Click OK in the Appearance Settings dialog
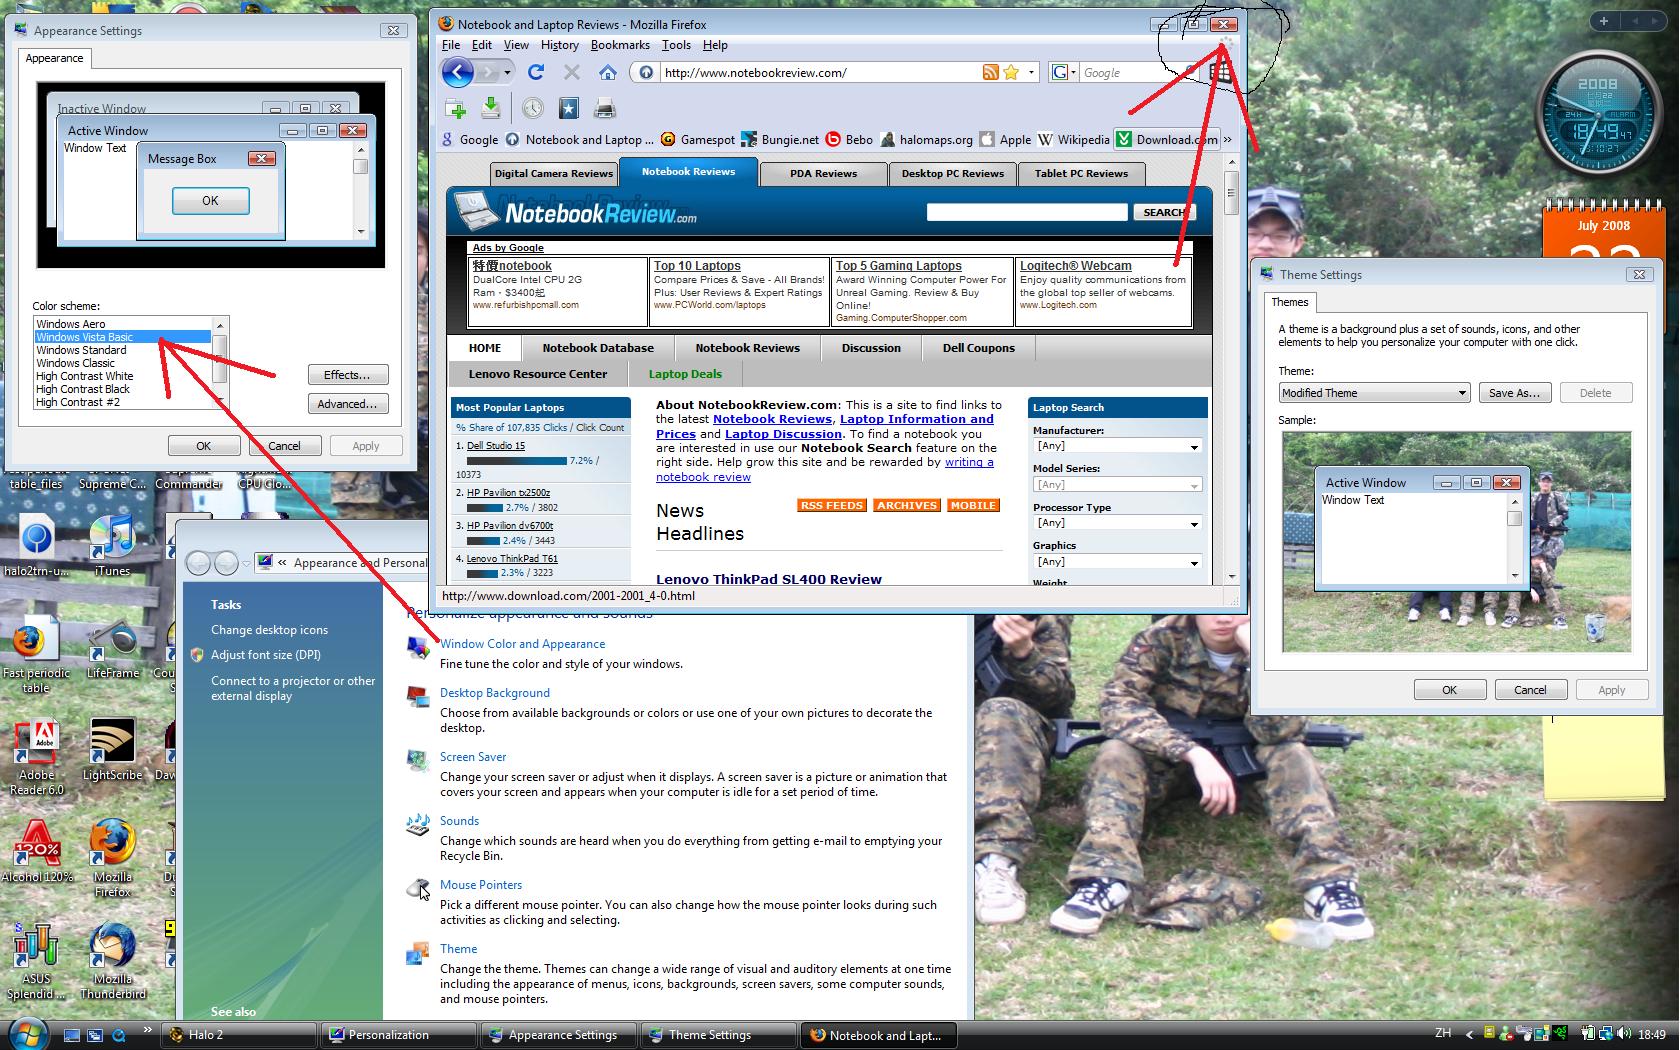The height and width of the screenshot is (1050, 1680). (203, 446)
